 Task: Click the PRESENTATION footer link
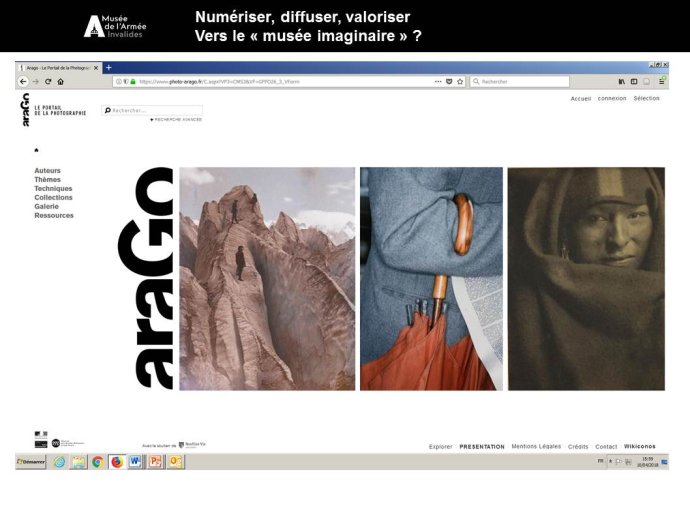point(482,447)
